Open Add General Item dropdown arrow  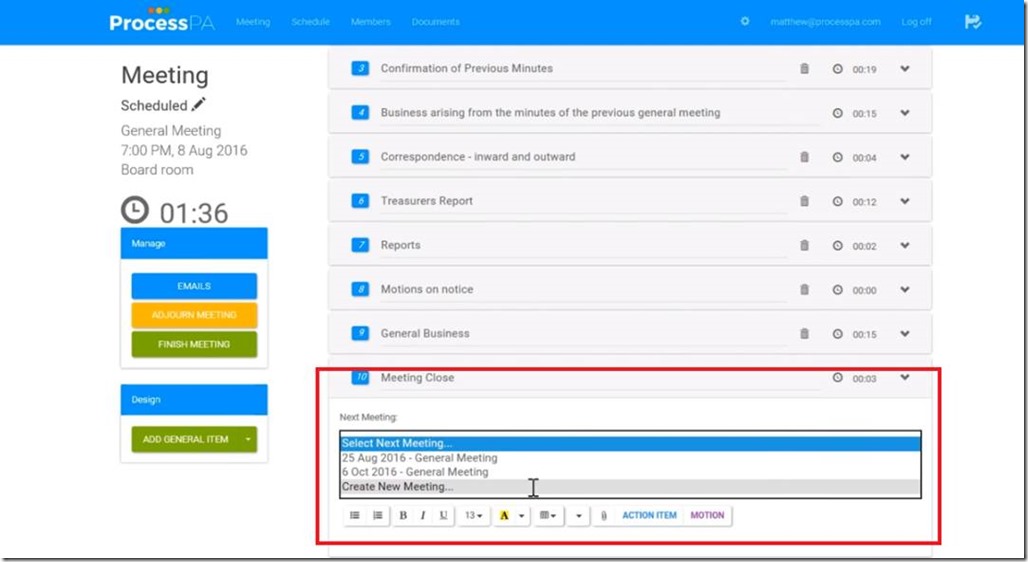pyautogui.click(x=246, y=439)
